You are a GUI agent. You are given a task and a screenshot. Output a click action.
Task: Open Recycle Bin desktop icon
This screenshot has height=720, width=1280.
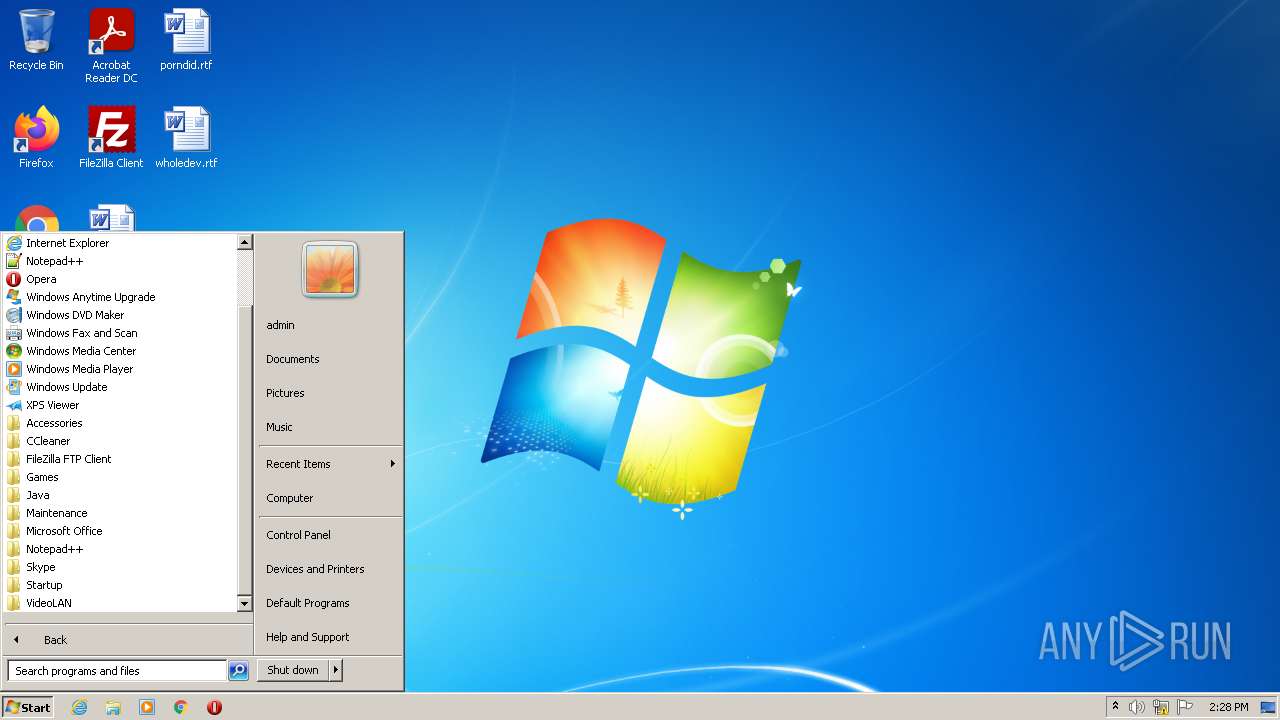click(x=36, y=41)
